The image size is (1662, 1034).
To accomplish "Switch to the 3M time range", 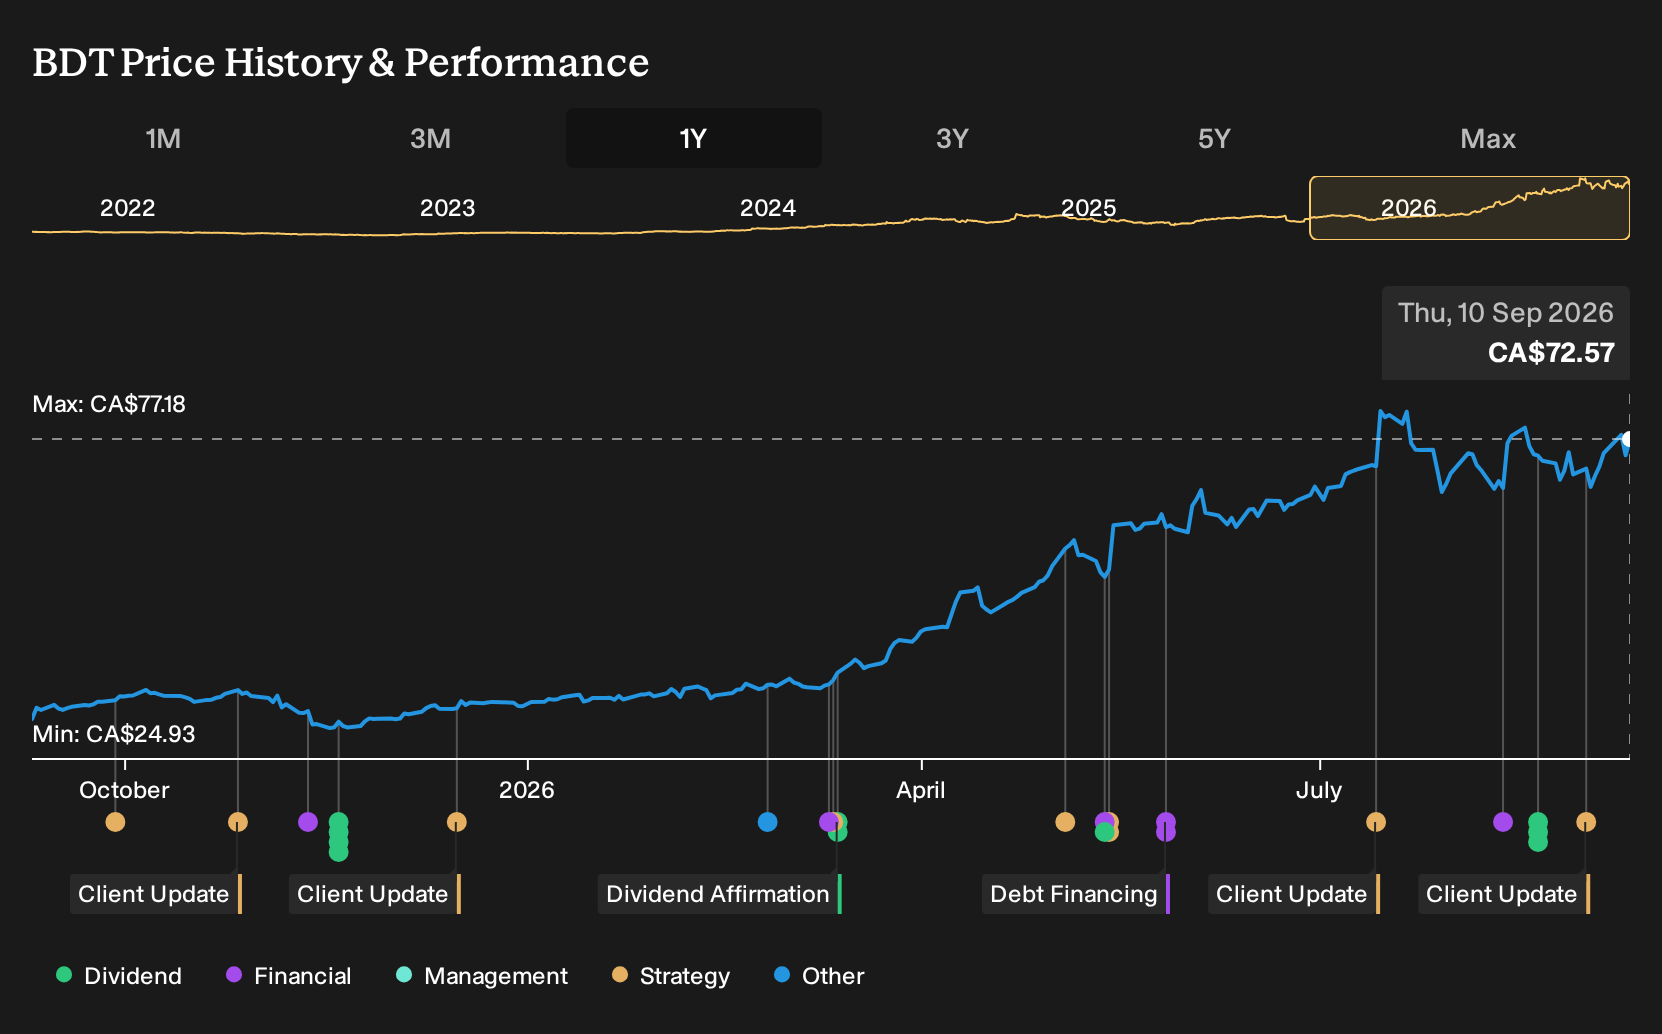I will pos(430,138).
